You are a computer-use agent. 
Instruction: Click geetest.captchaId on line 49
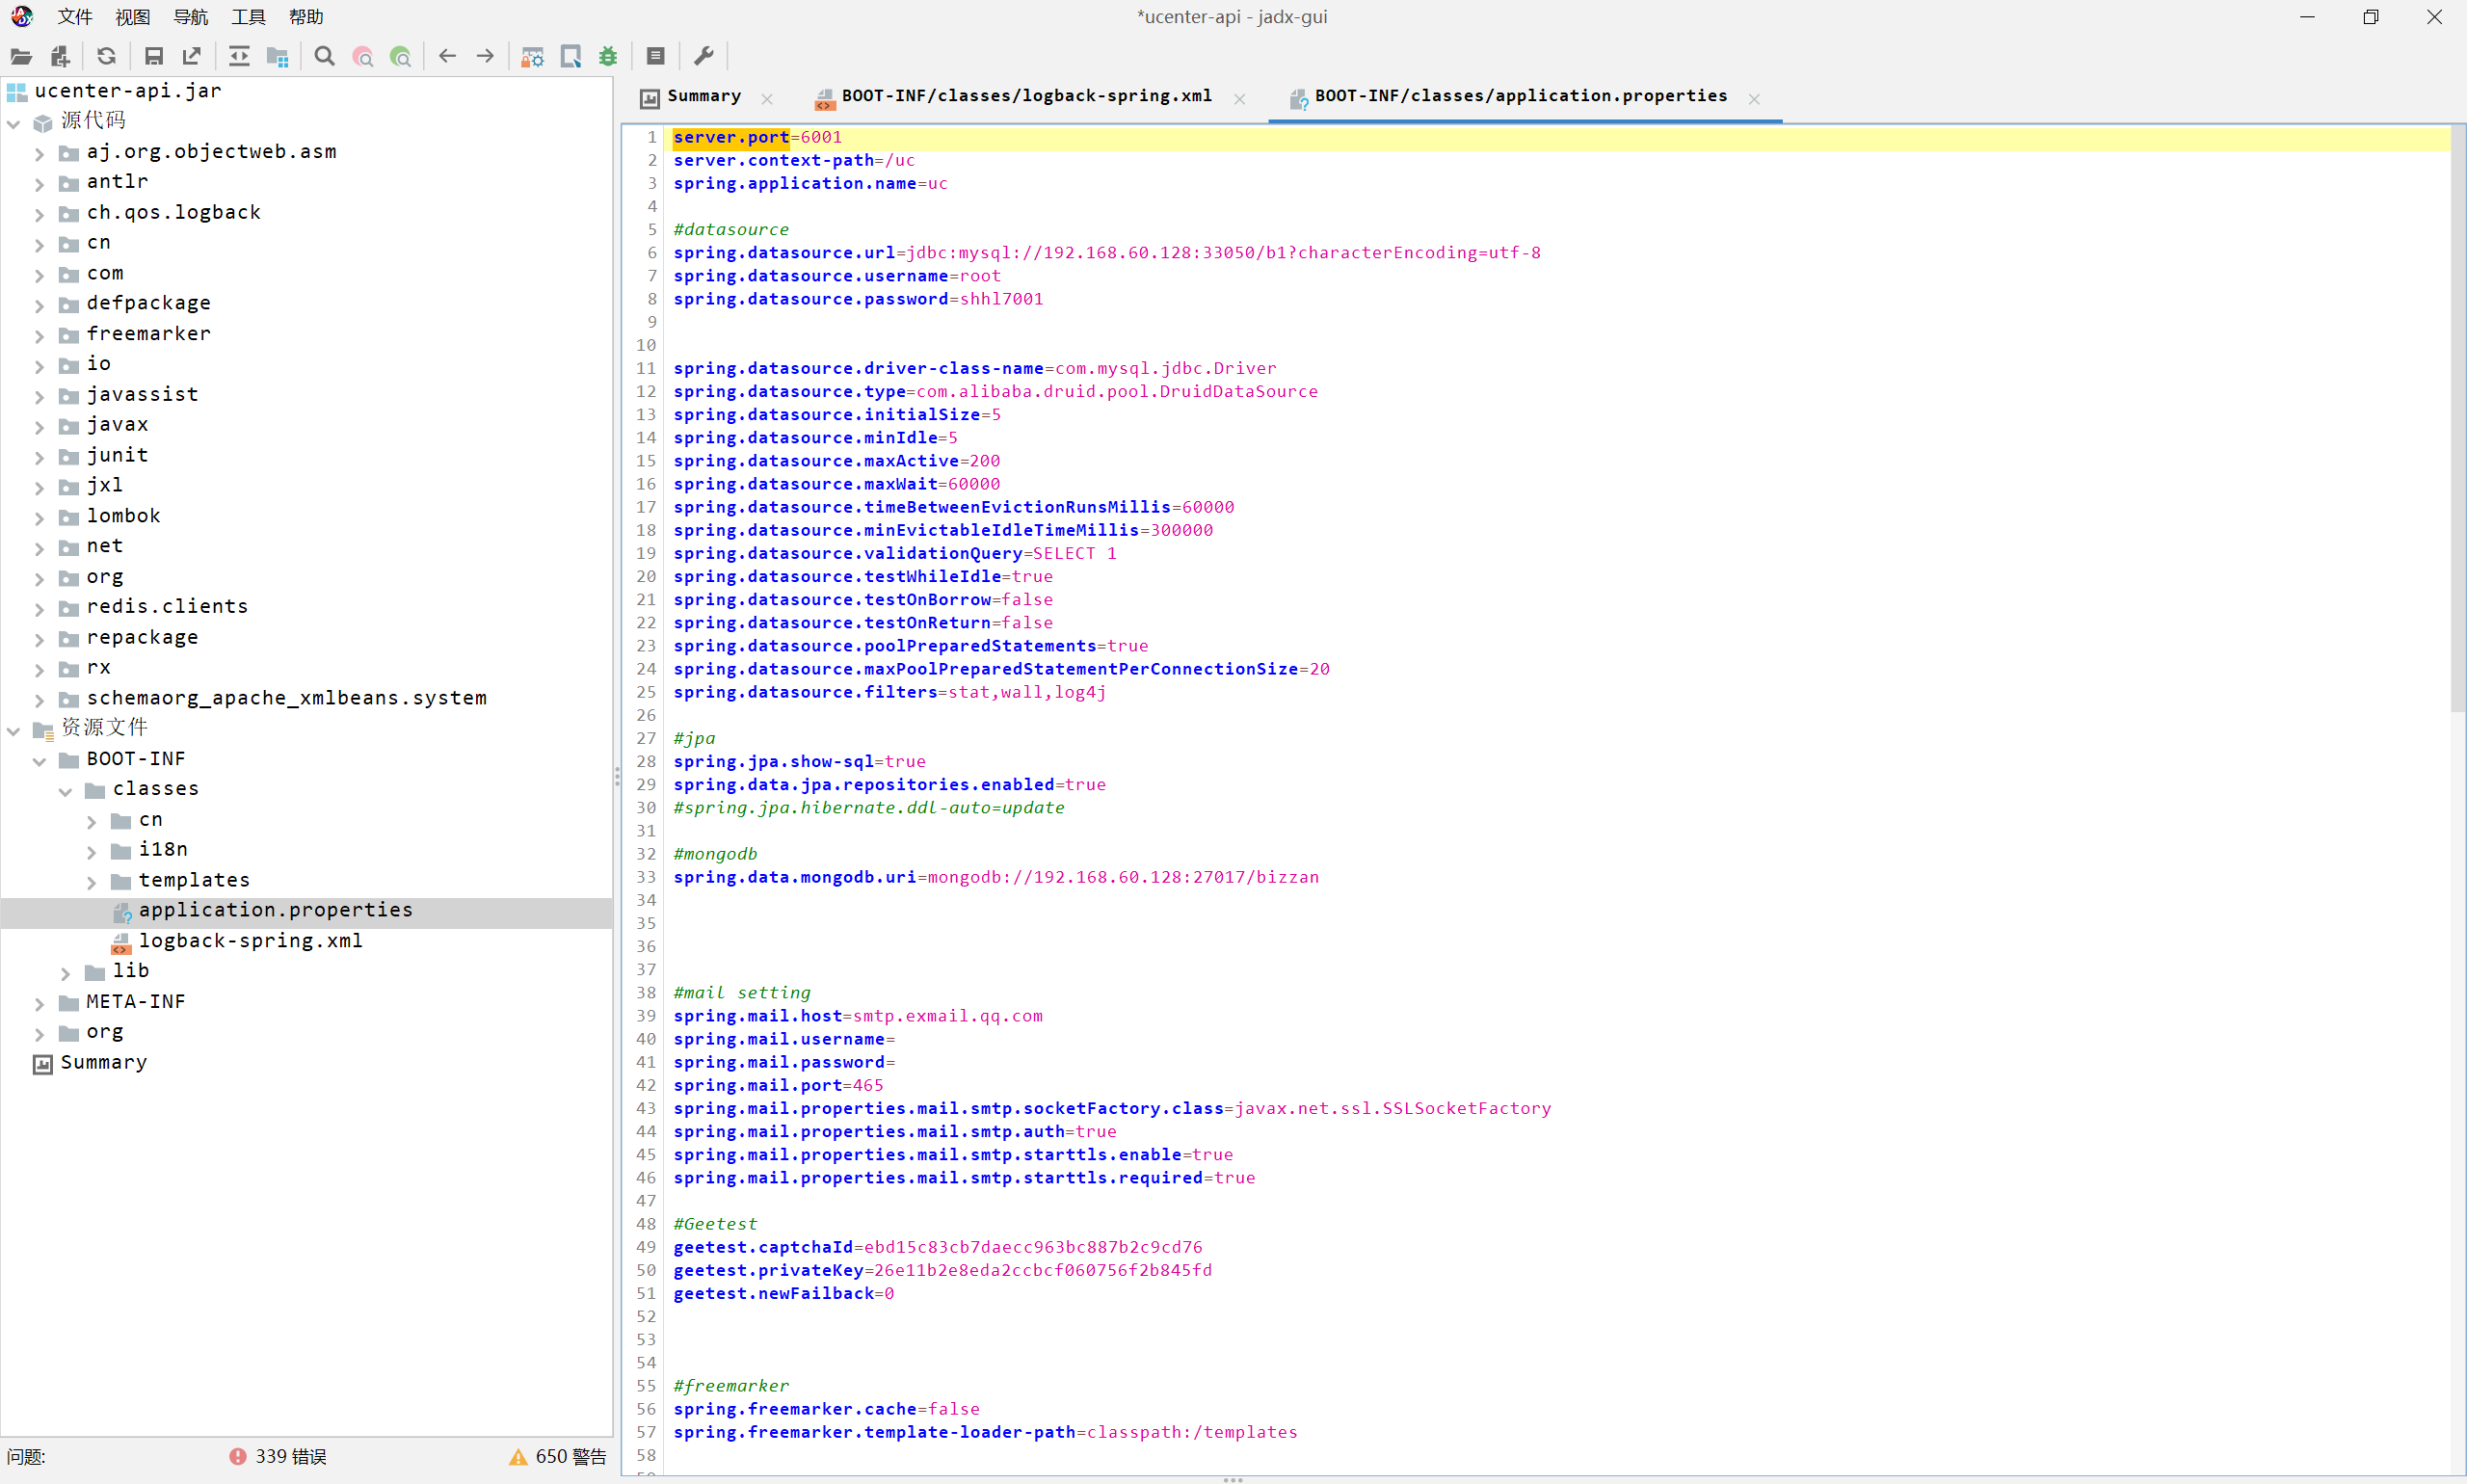(763, 1247)
